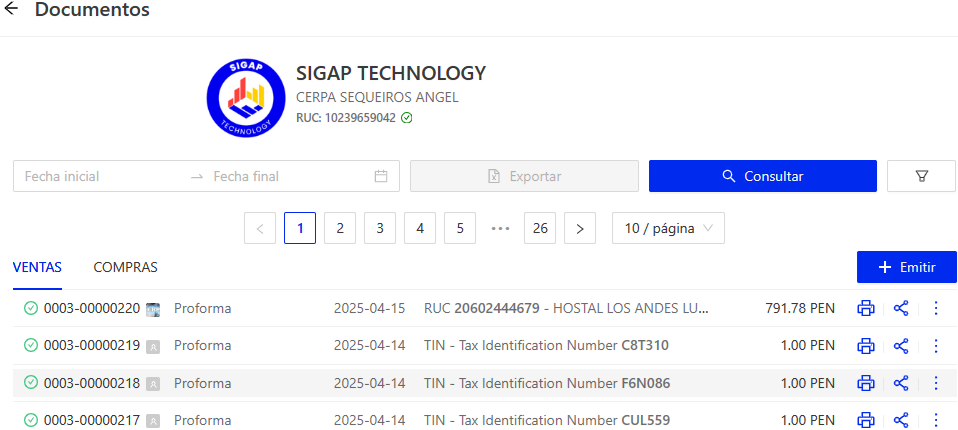The image size is (958, 430).
Task: Go to next page arrow in pagination
Action: [580, 228]
